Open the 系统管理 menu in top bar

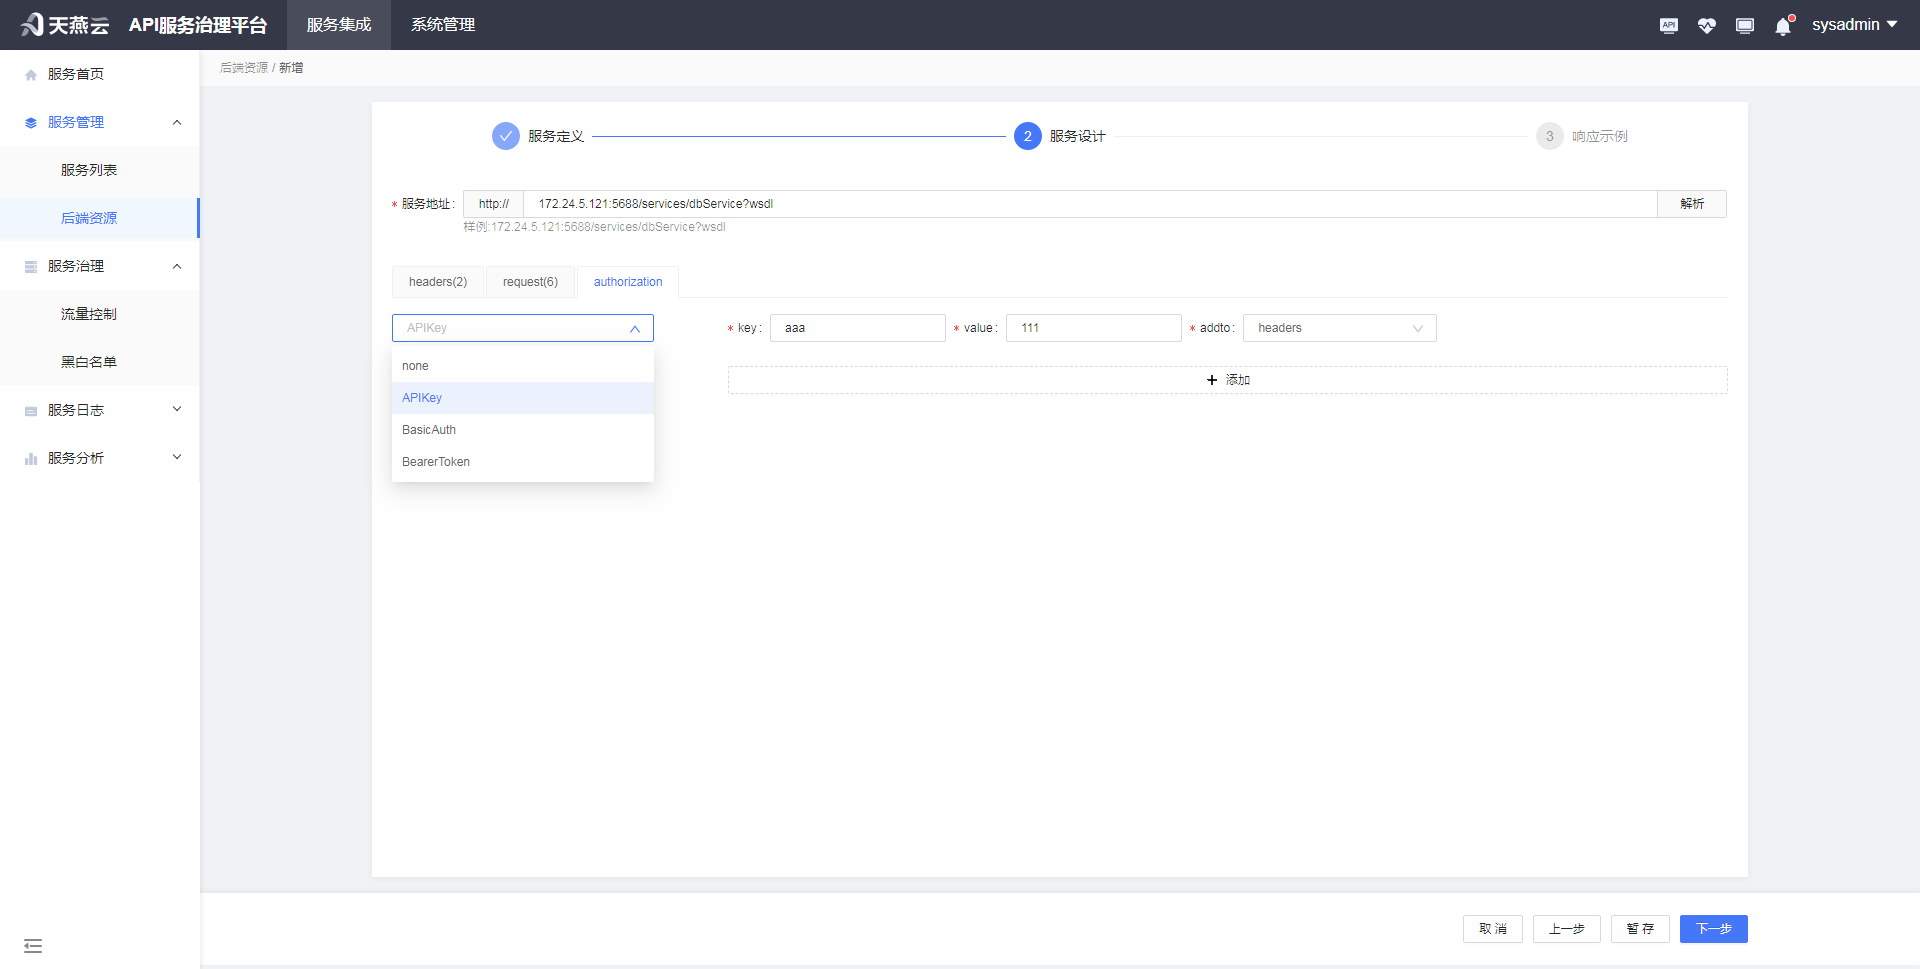coord(442,25)
